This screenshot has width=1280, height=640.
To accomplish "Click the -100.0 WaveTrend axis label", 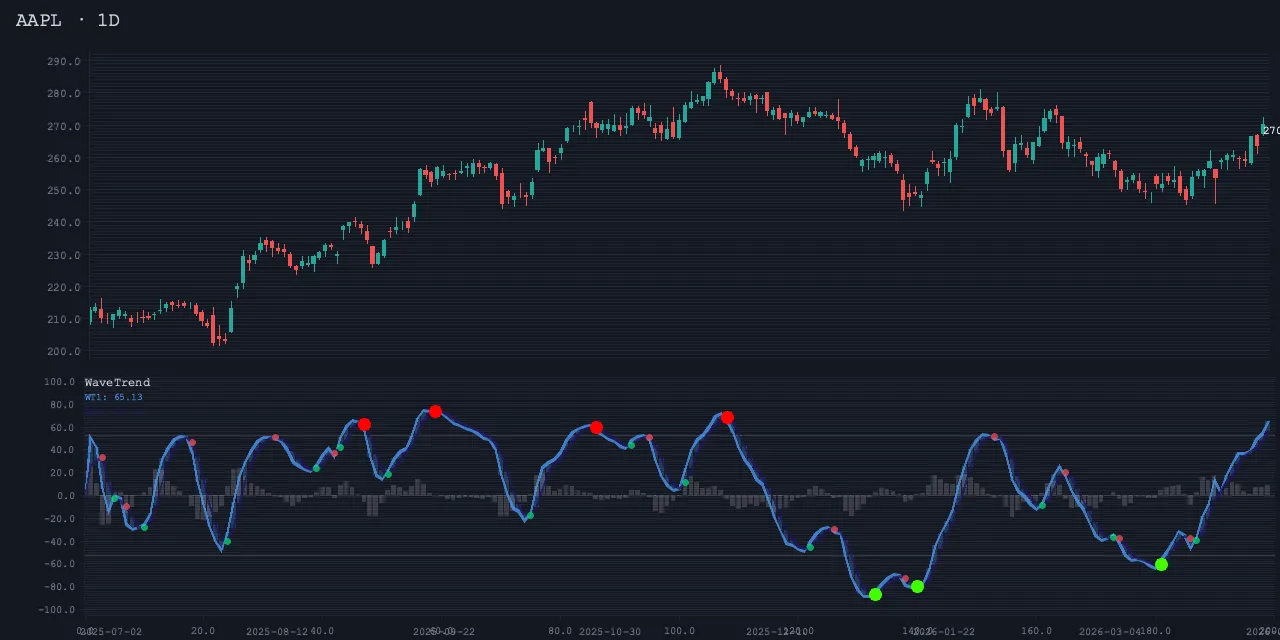I will (59, 610).
